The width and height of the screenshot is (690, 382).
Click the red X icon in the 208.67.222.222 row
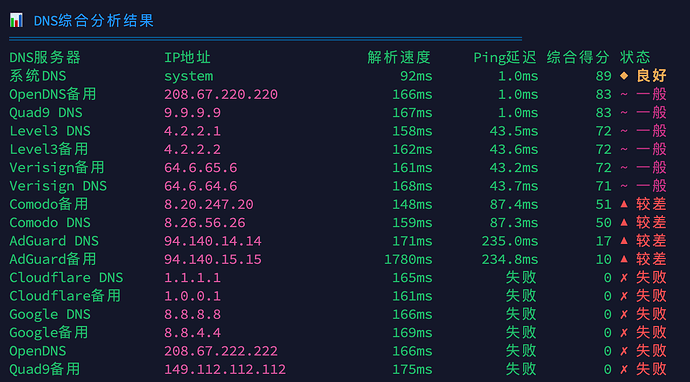(624, 351)
